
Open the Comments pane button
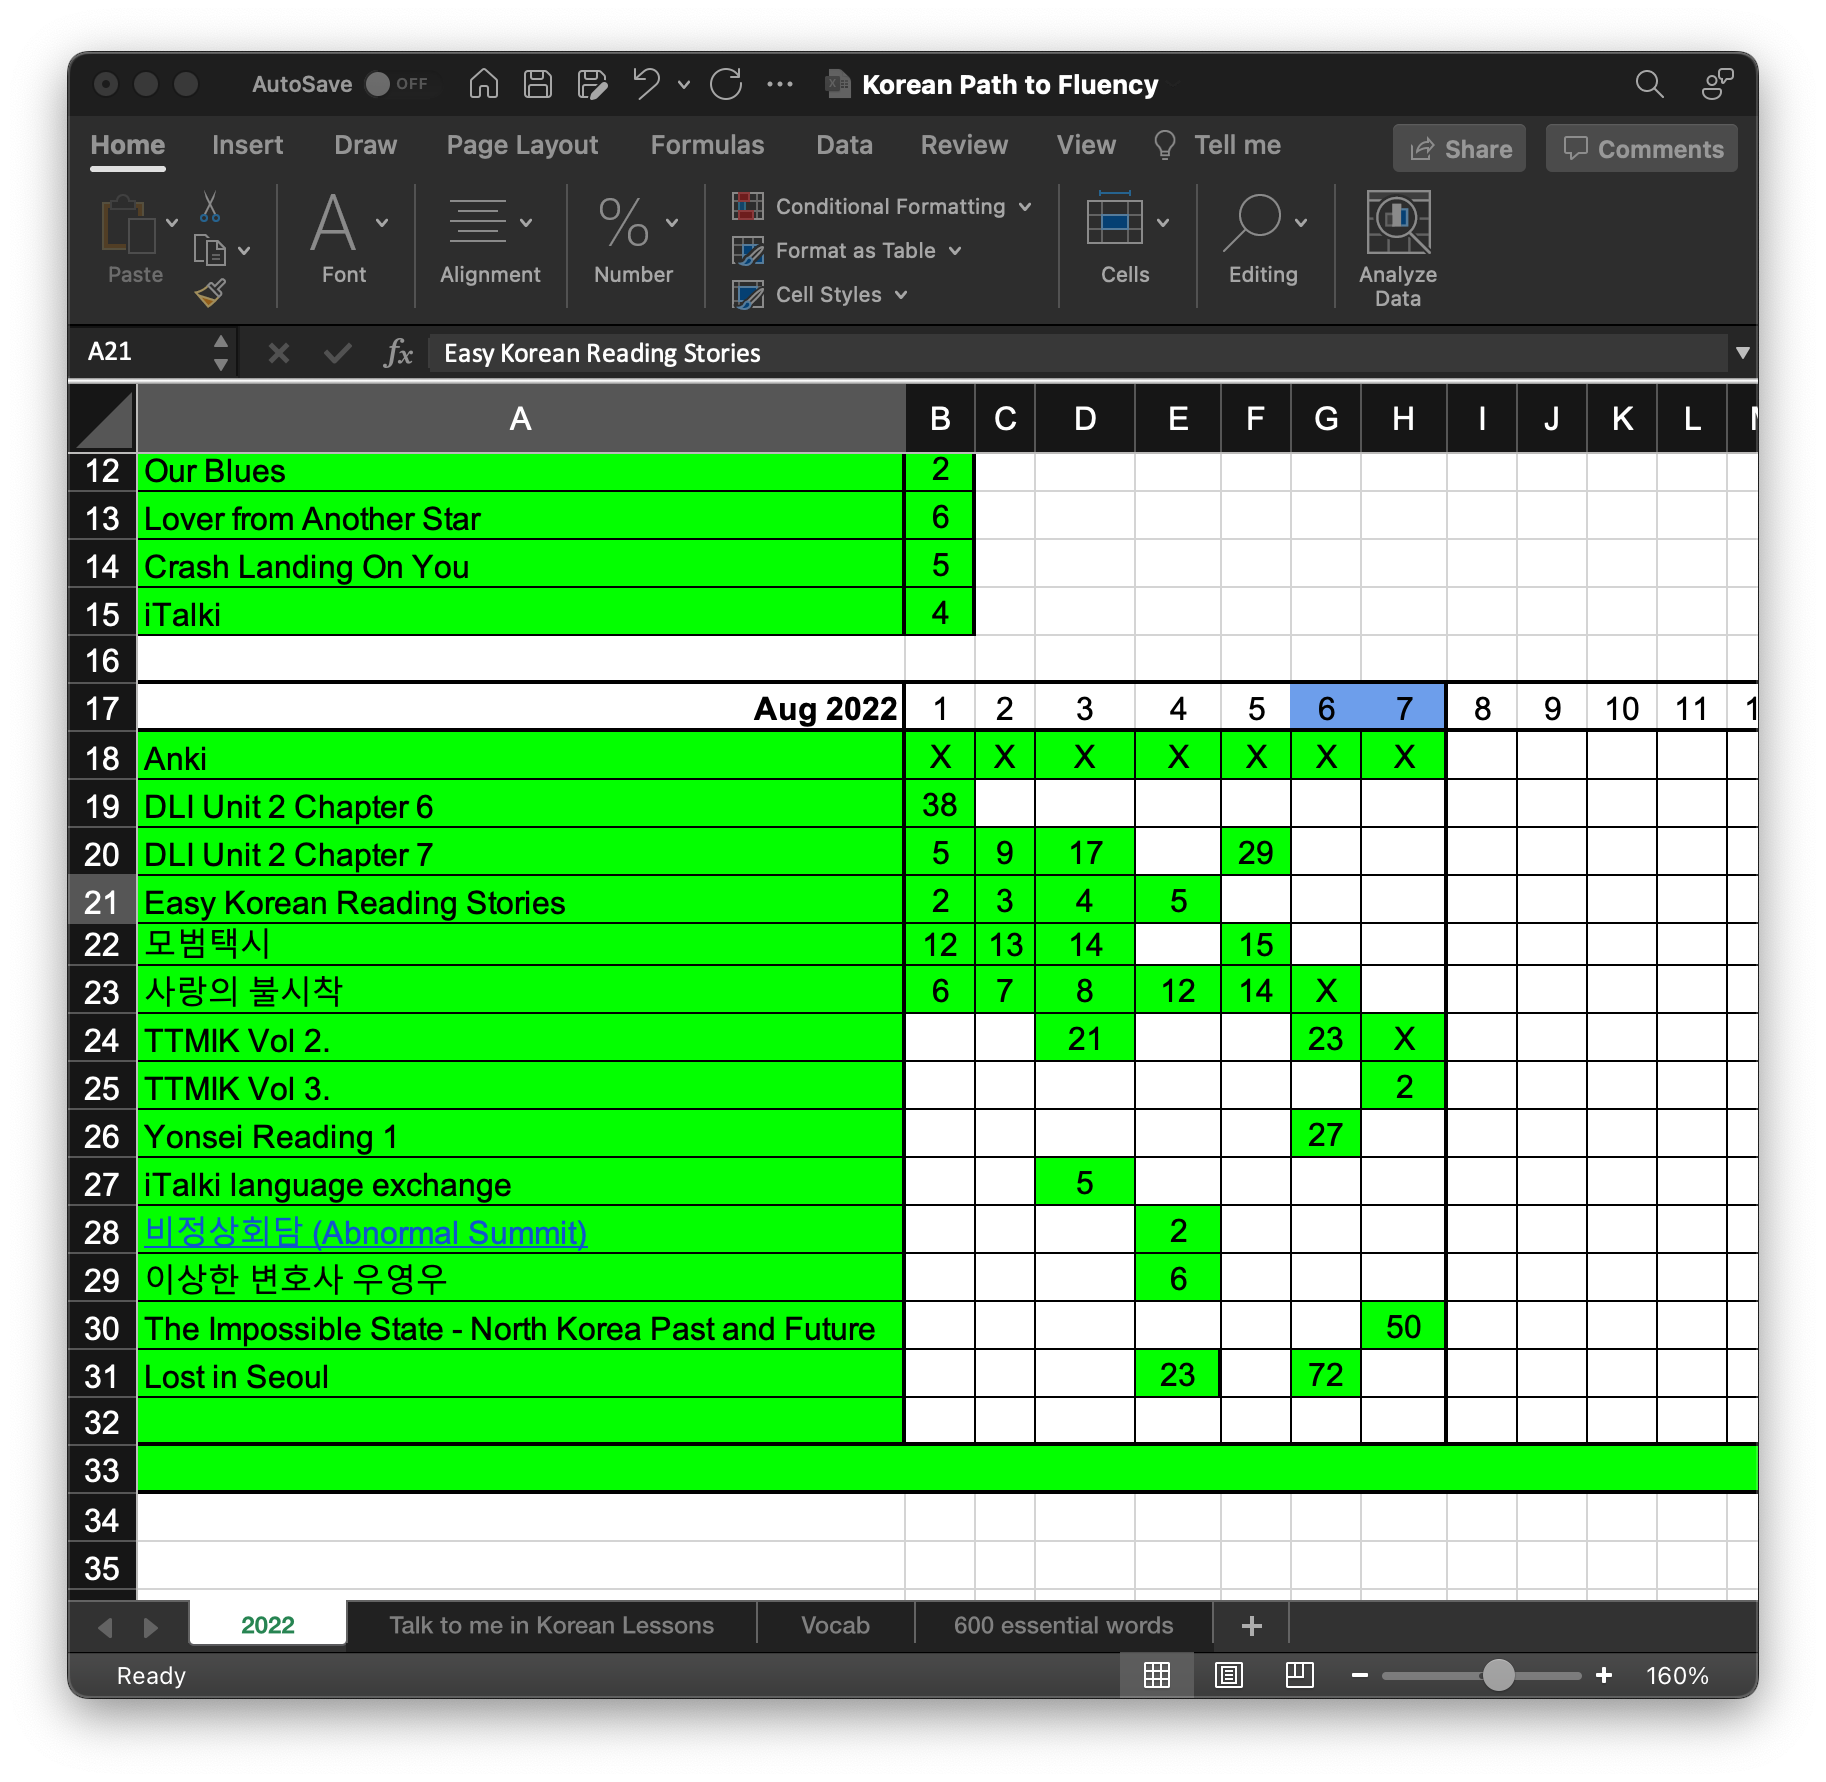1642,149
